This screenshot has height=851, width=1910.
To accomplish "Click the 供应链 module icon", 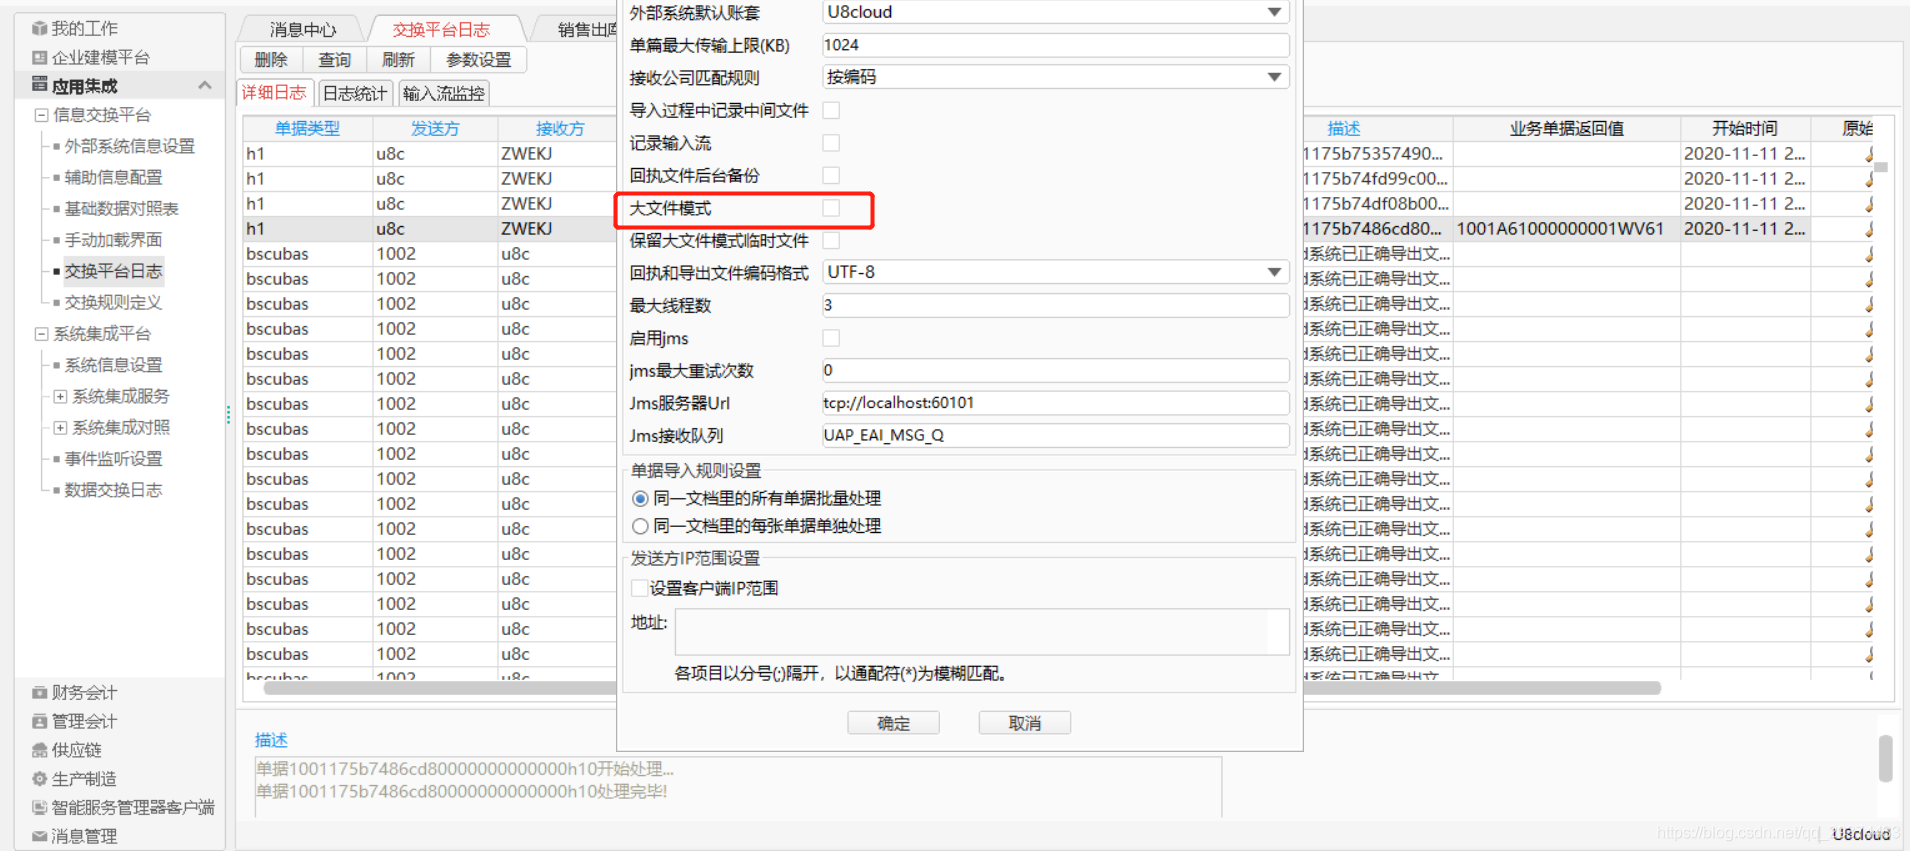I will tap(40, 750).
